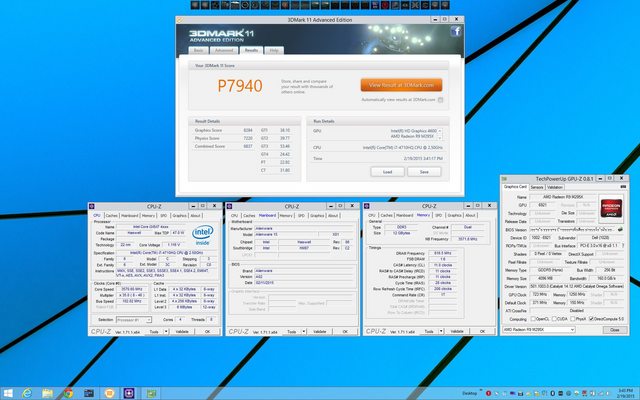Open the processor Selection dropdown in CPU-Z
Viewport: 640px width, 400px height.
coord(134,320)
